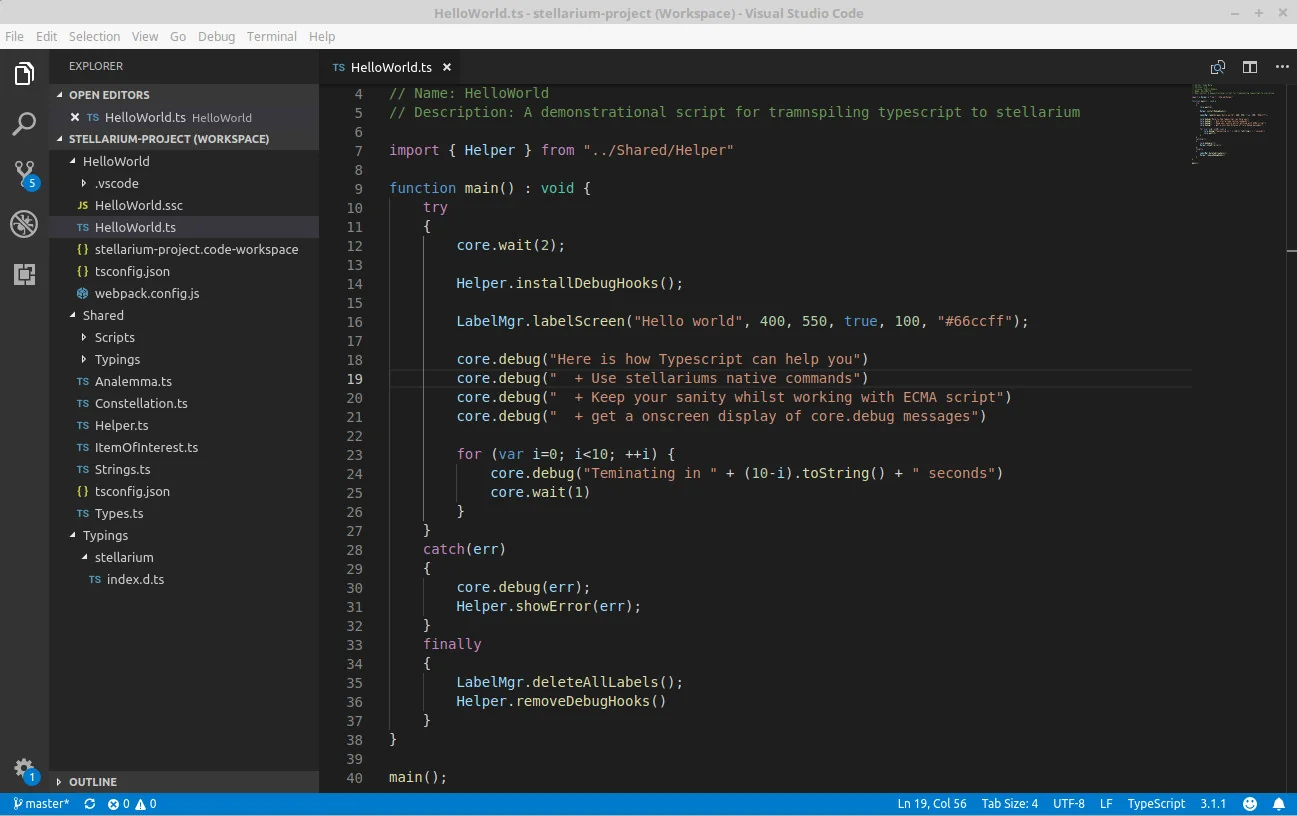
Task: Change UTF-8 file encoding
Action: (x=1068, y=804)
